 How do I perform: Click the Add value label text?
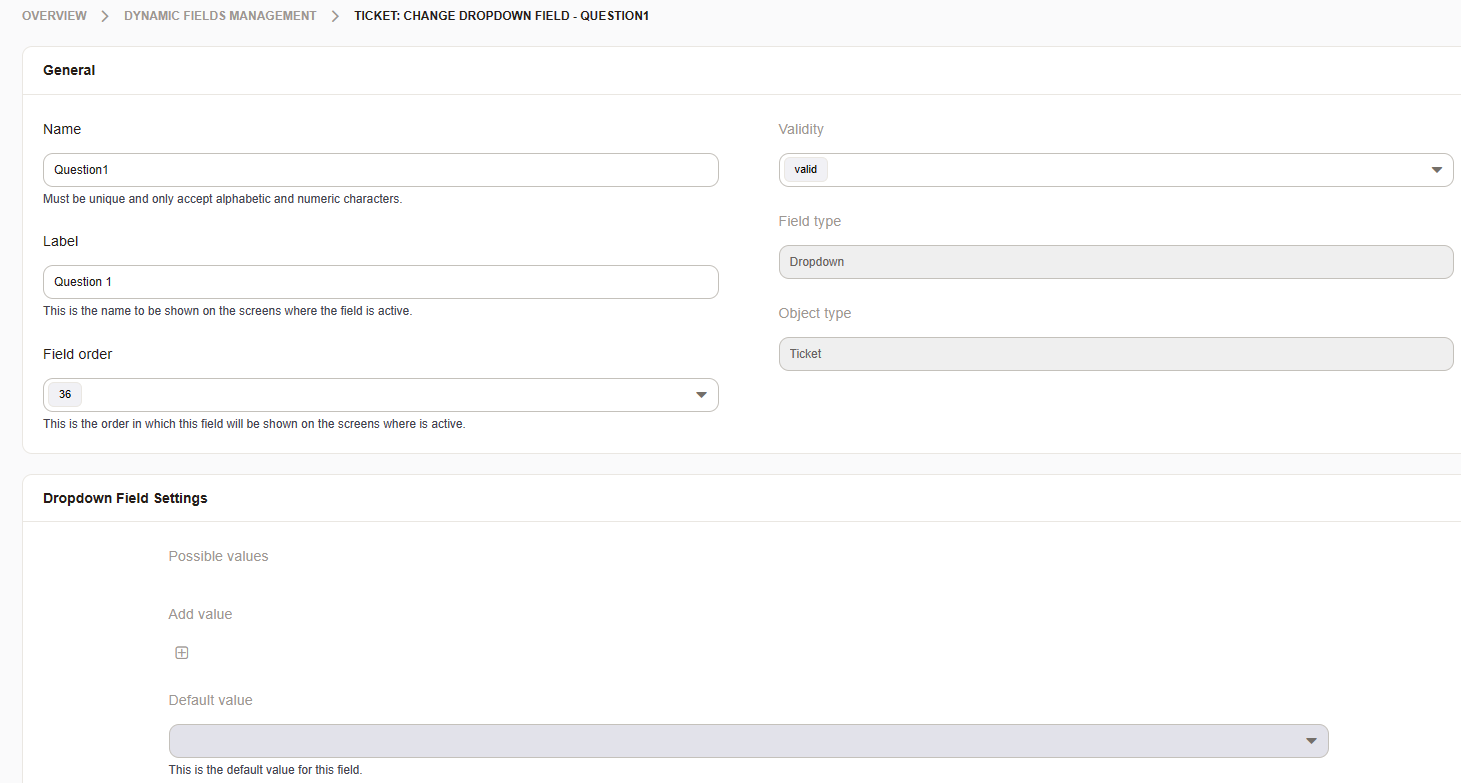200,614
